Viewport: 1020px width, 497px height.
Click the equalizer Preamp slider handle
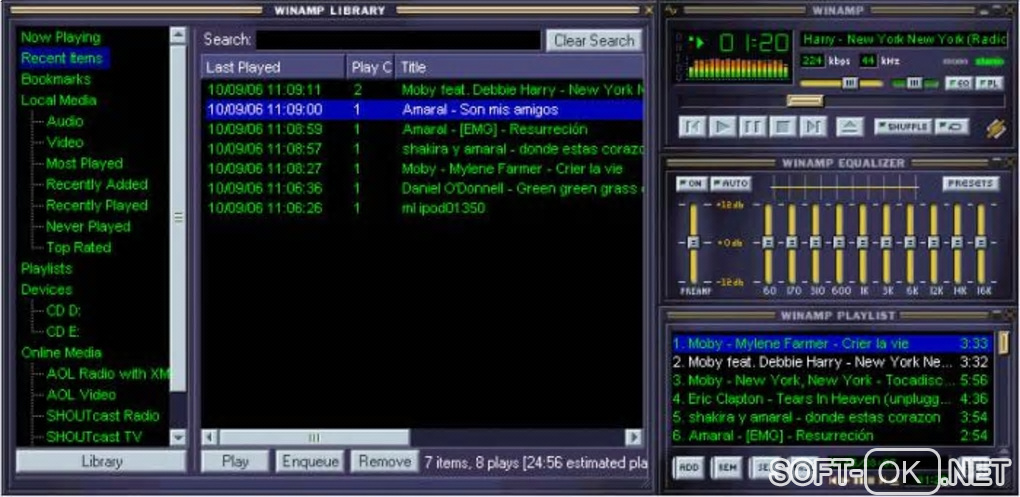coord(692,242)
